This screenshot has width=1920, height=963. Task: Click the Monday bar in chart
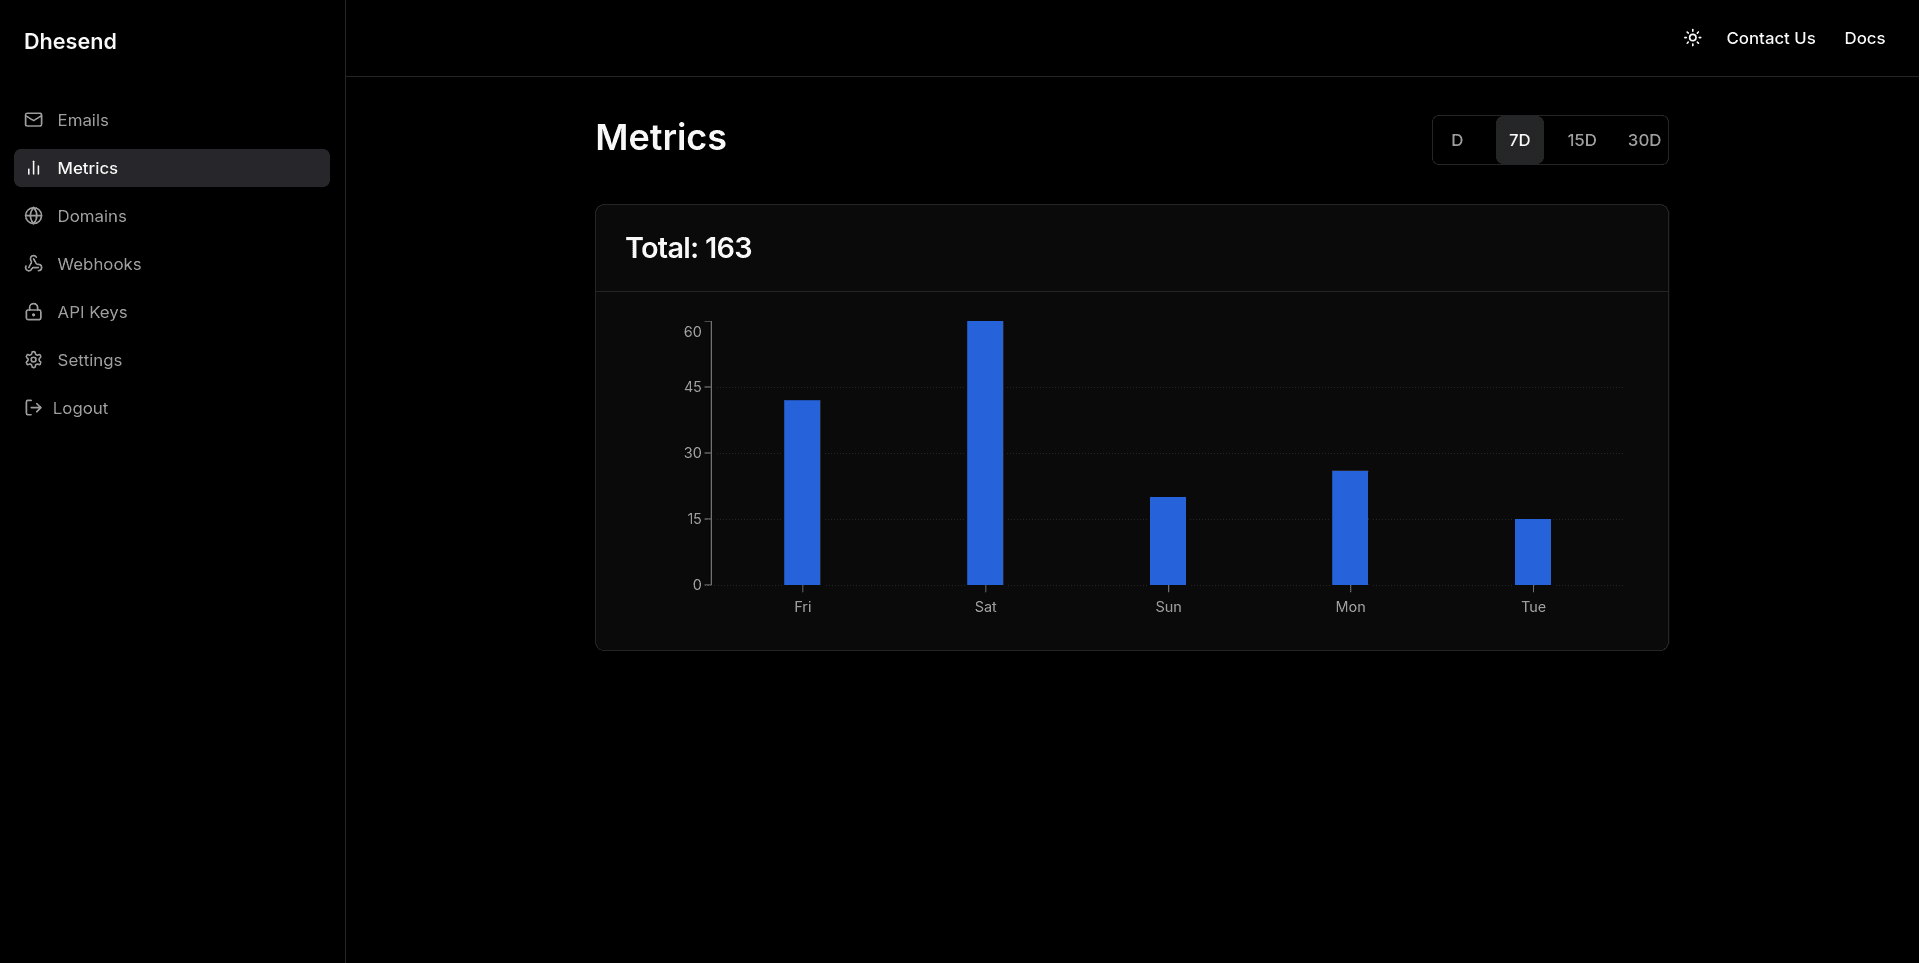[x=1350, y=528]
